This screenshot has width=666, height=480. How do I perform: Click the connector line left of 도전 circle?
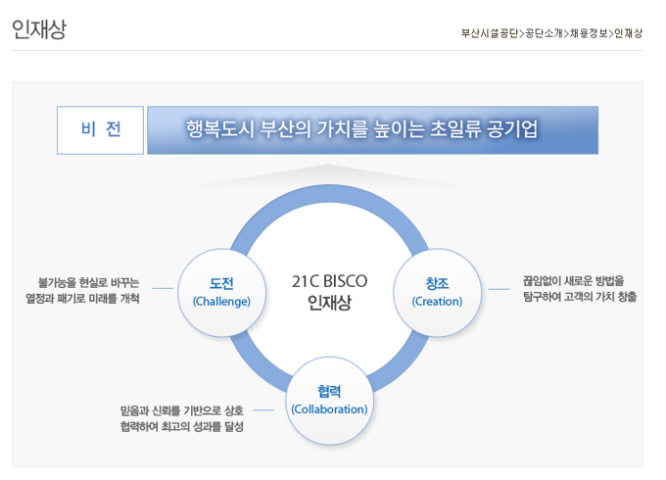[x=162, y=291]
